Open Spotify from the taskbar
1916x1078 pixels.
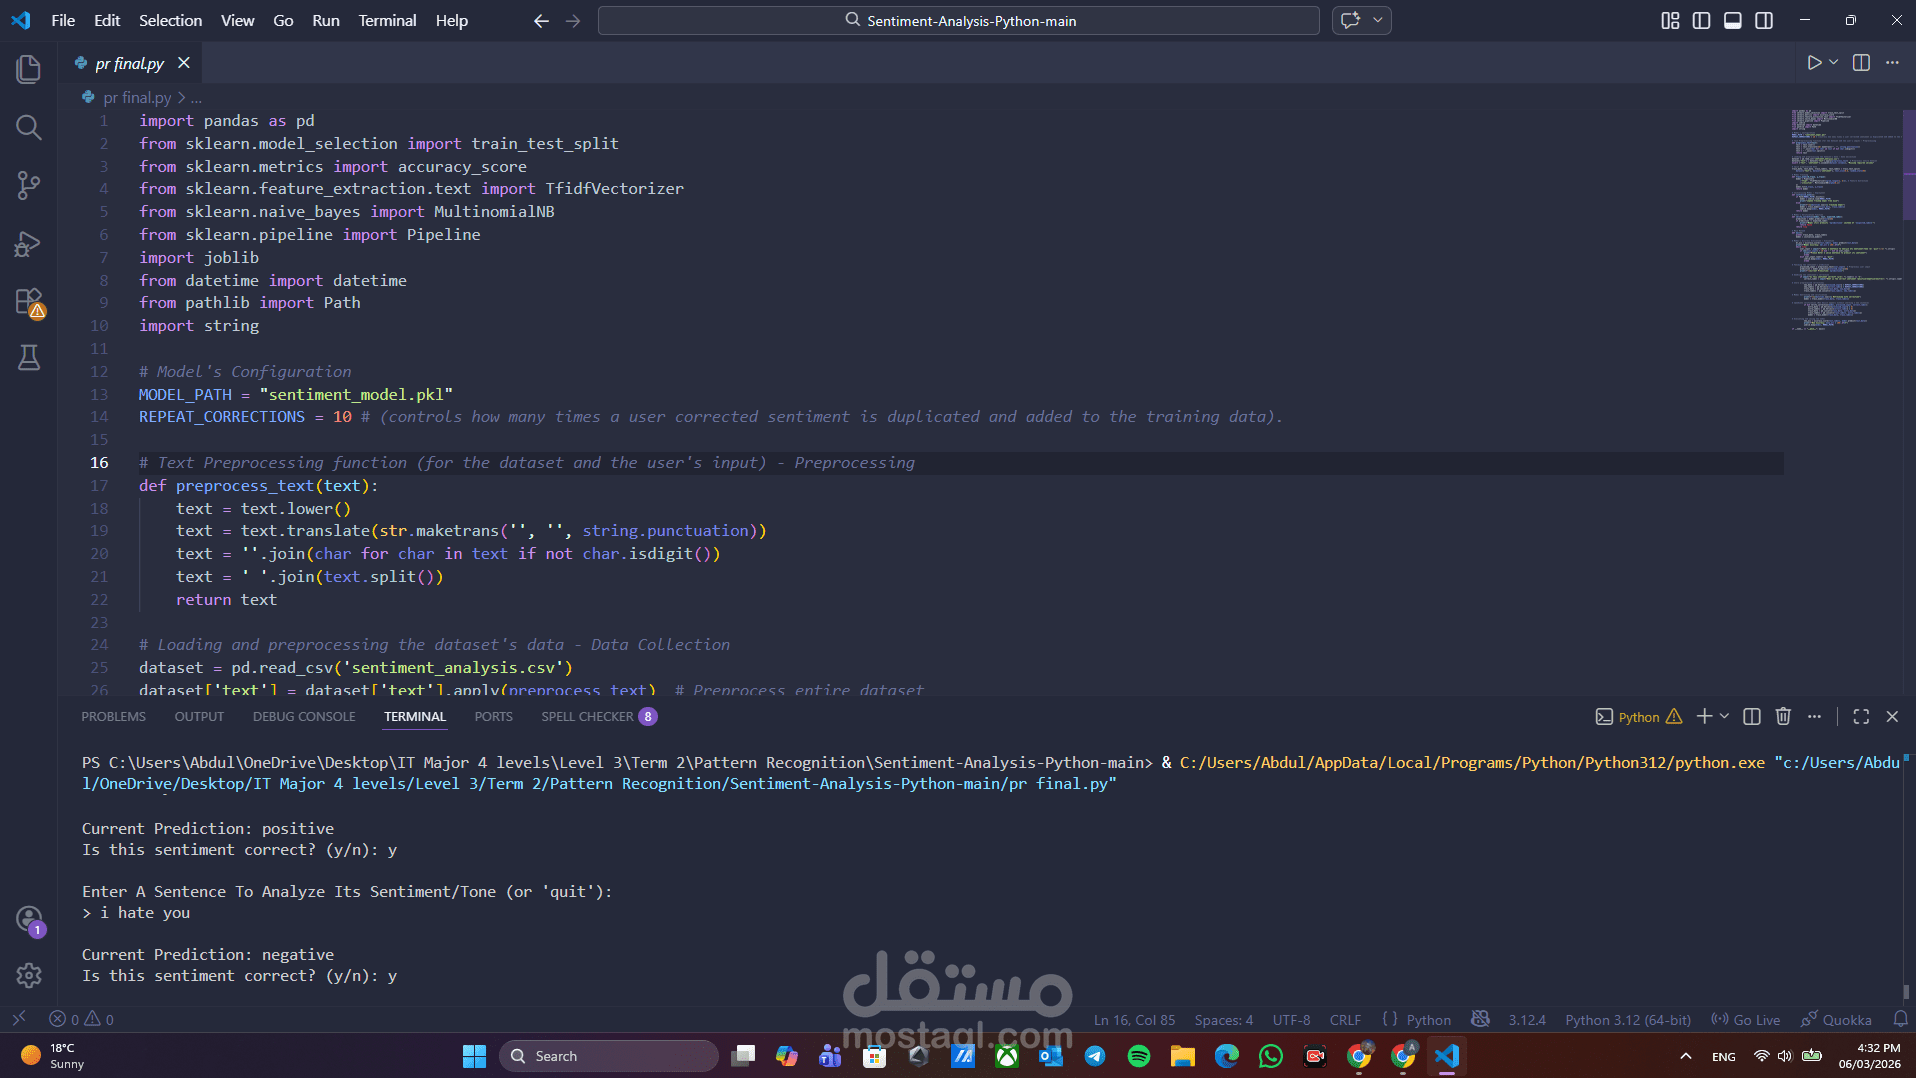[1138, 1056]
